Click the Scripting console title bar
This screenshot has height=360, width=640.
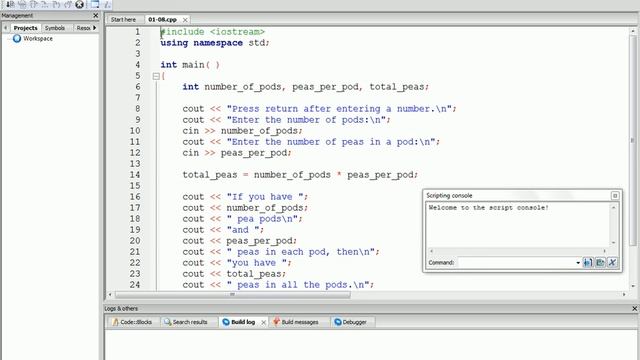[x=518, y=196]
